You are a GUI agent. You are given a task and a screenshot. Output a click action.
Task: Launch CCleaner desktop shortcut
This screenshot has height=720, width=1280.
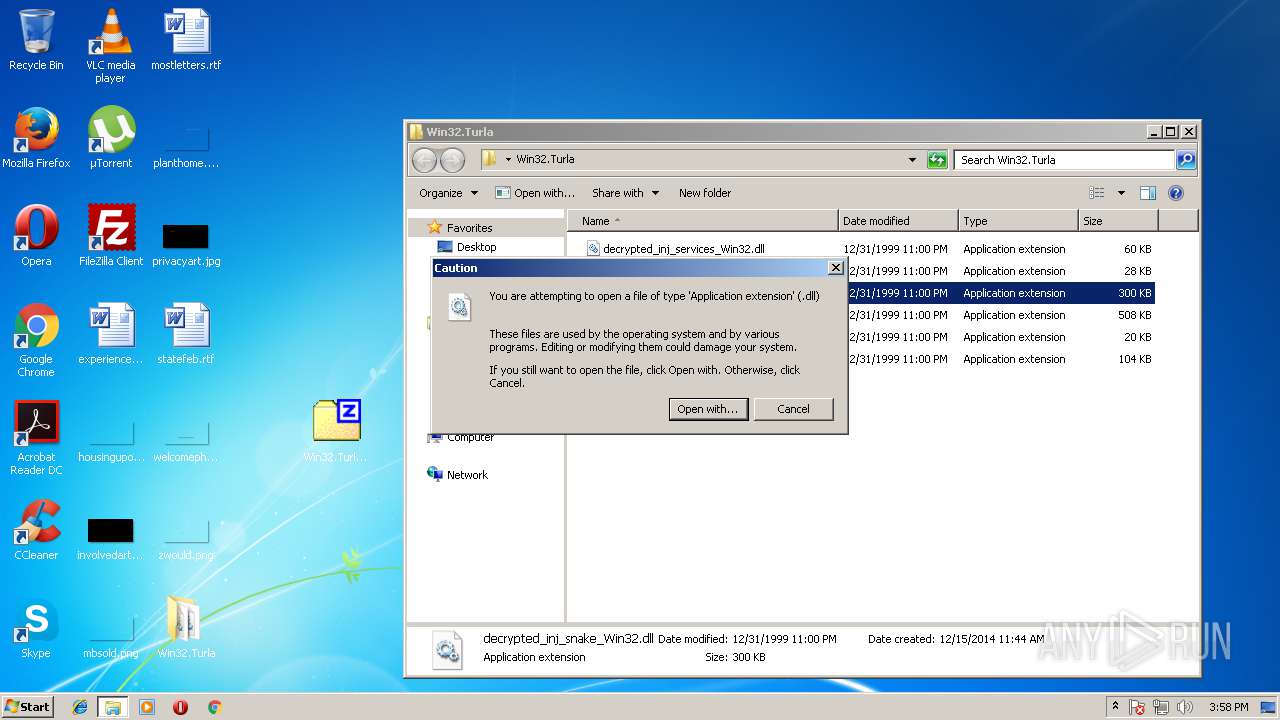click(x=36, y=530)
